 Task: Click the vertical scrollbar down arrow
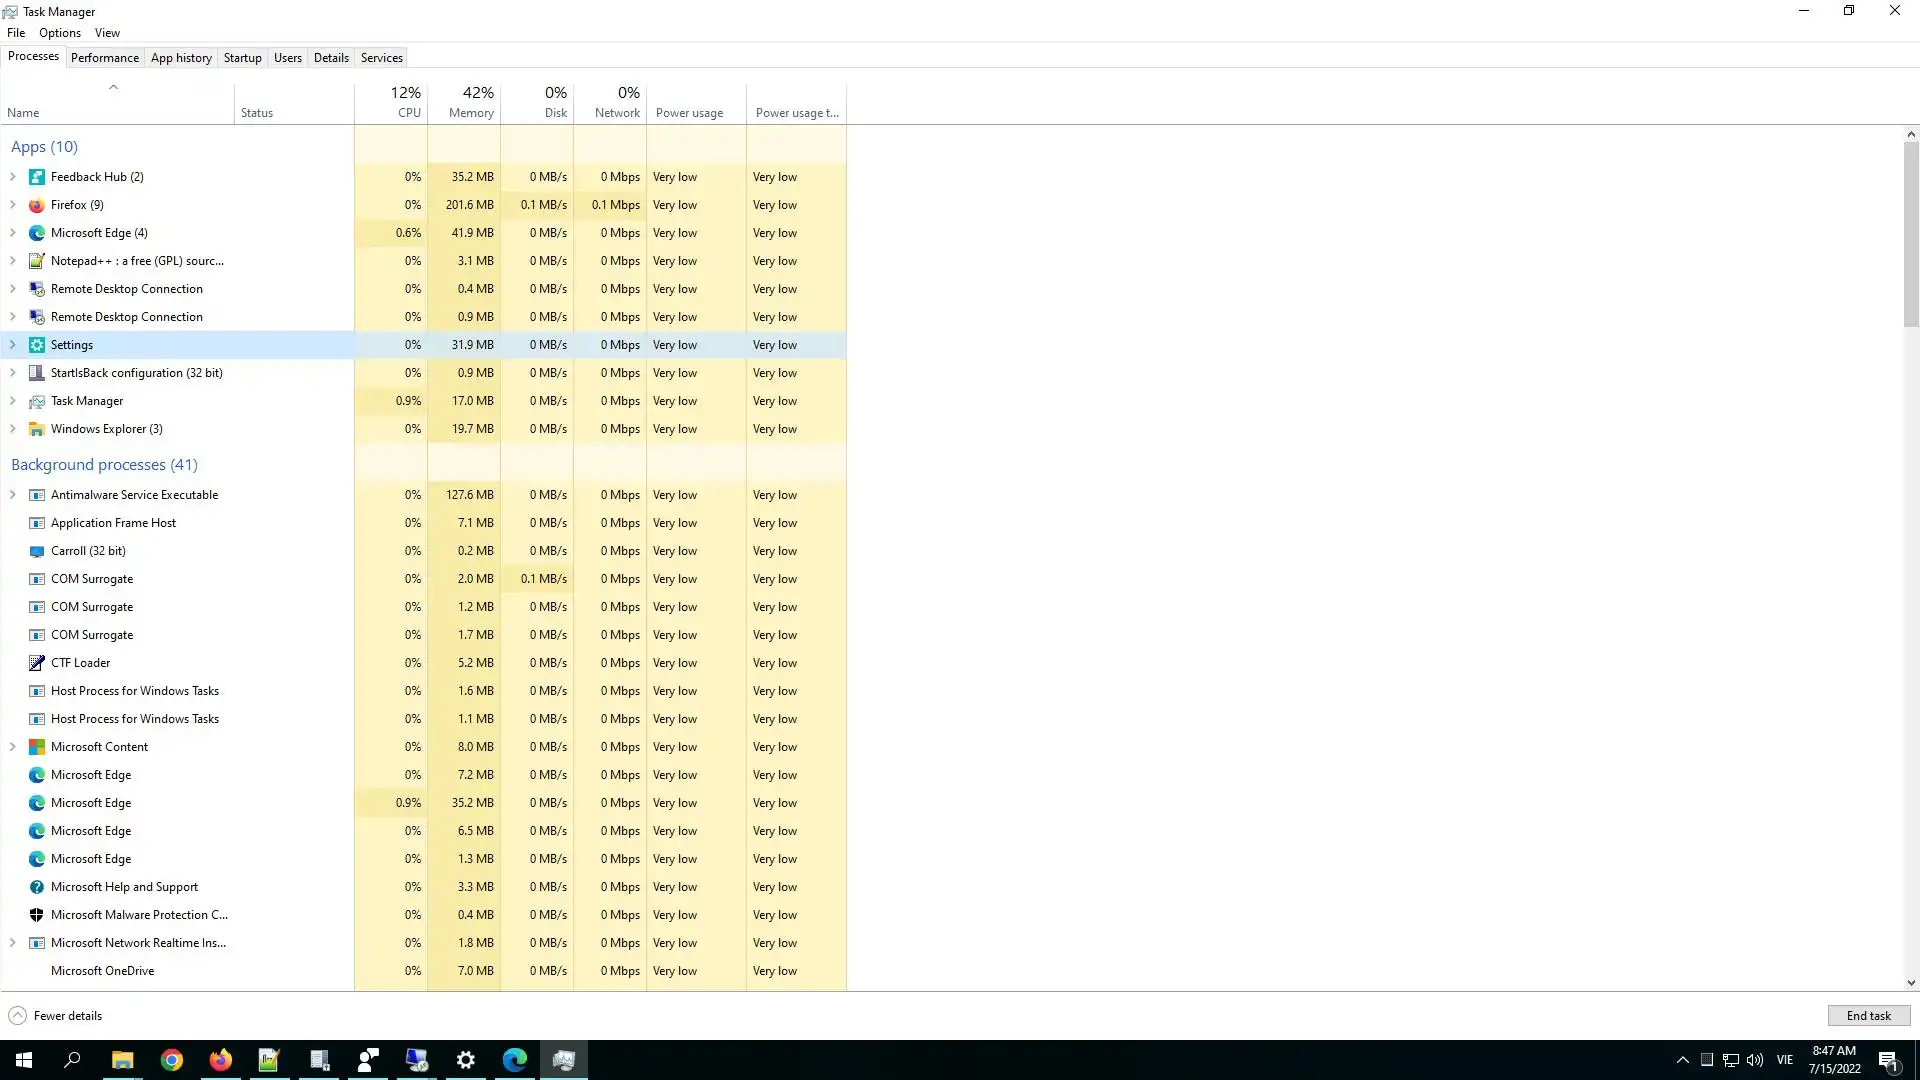(x=1911, y=983)
